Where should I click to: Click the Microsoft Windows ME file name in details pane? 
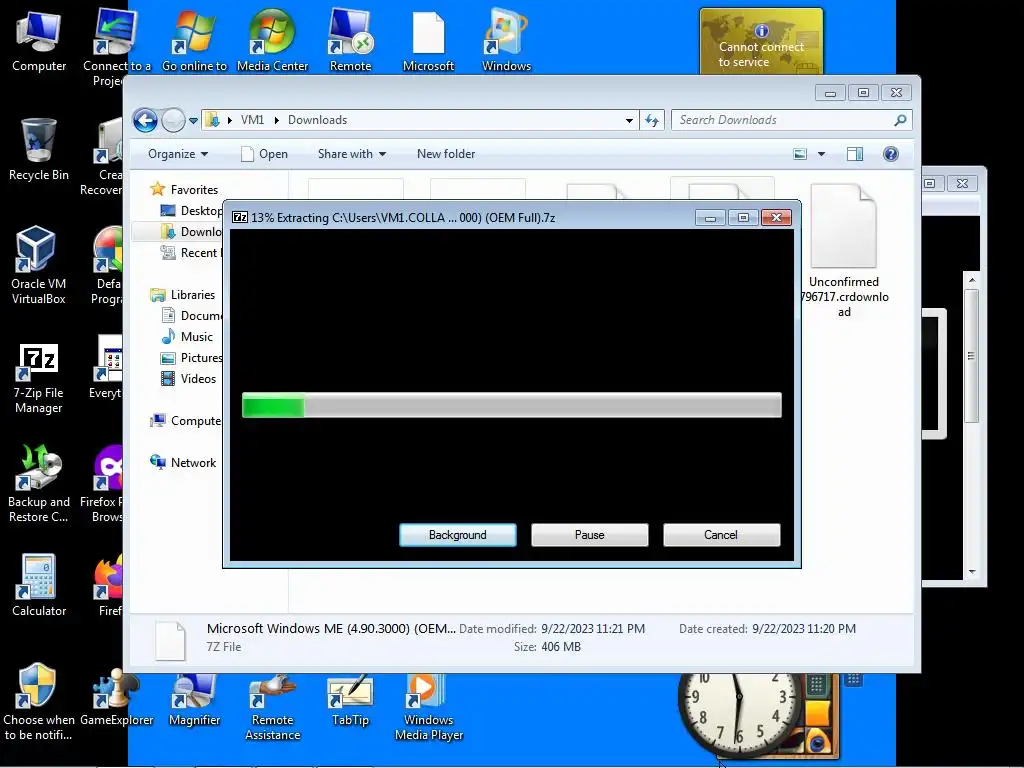[331, 629]
